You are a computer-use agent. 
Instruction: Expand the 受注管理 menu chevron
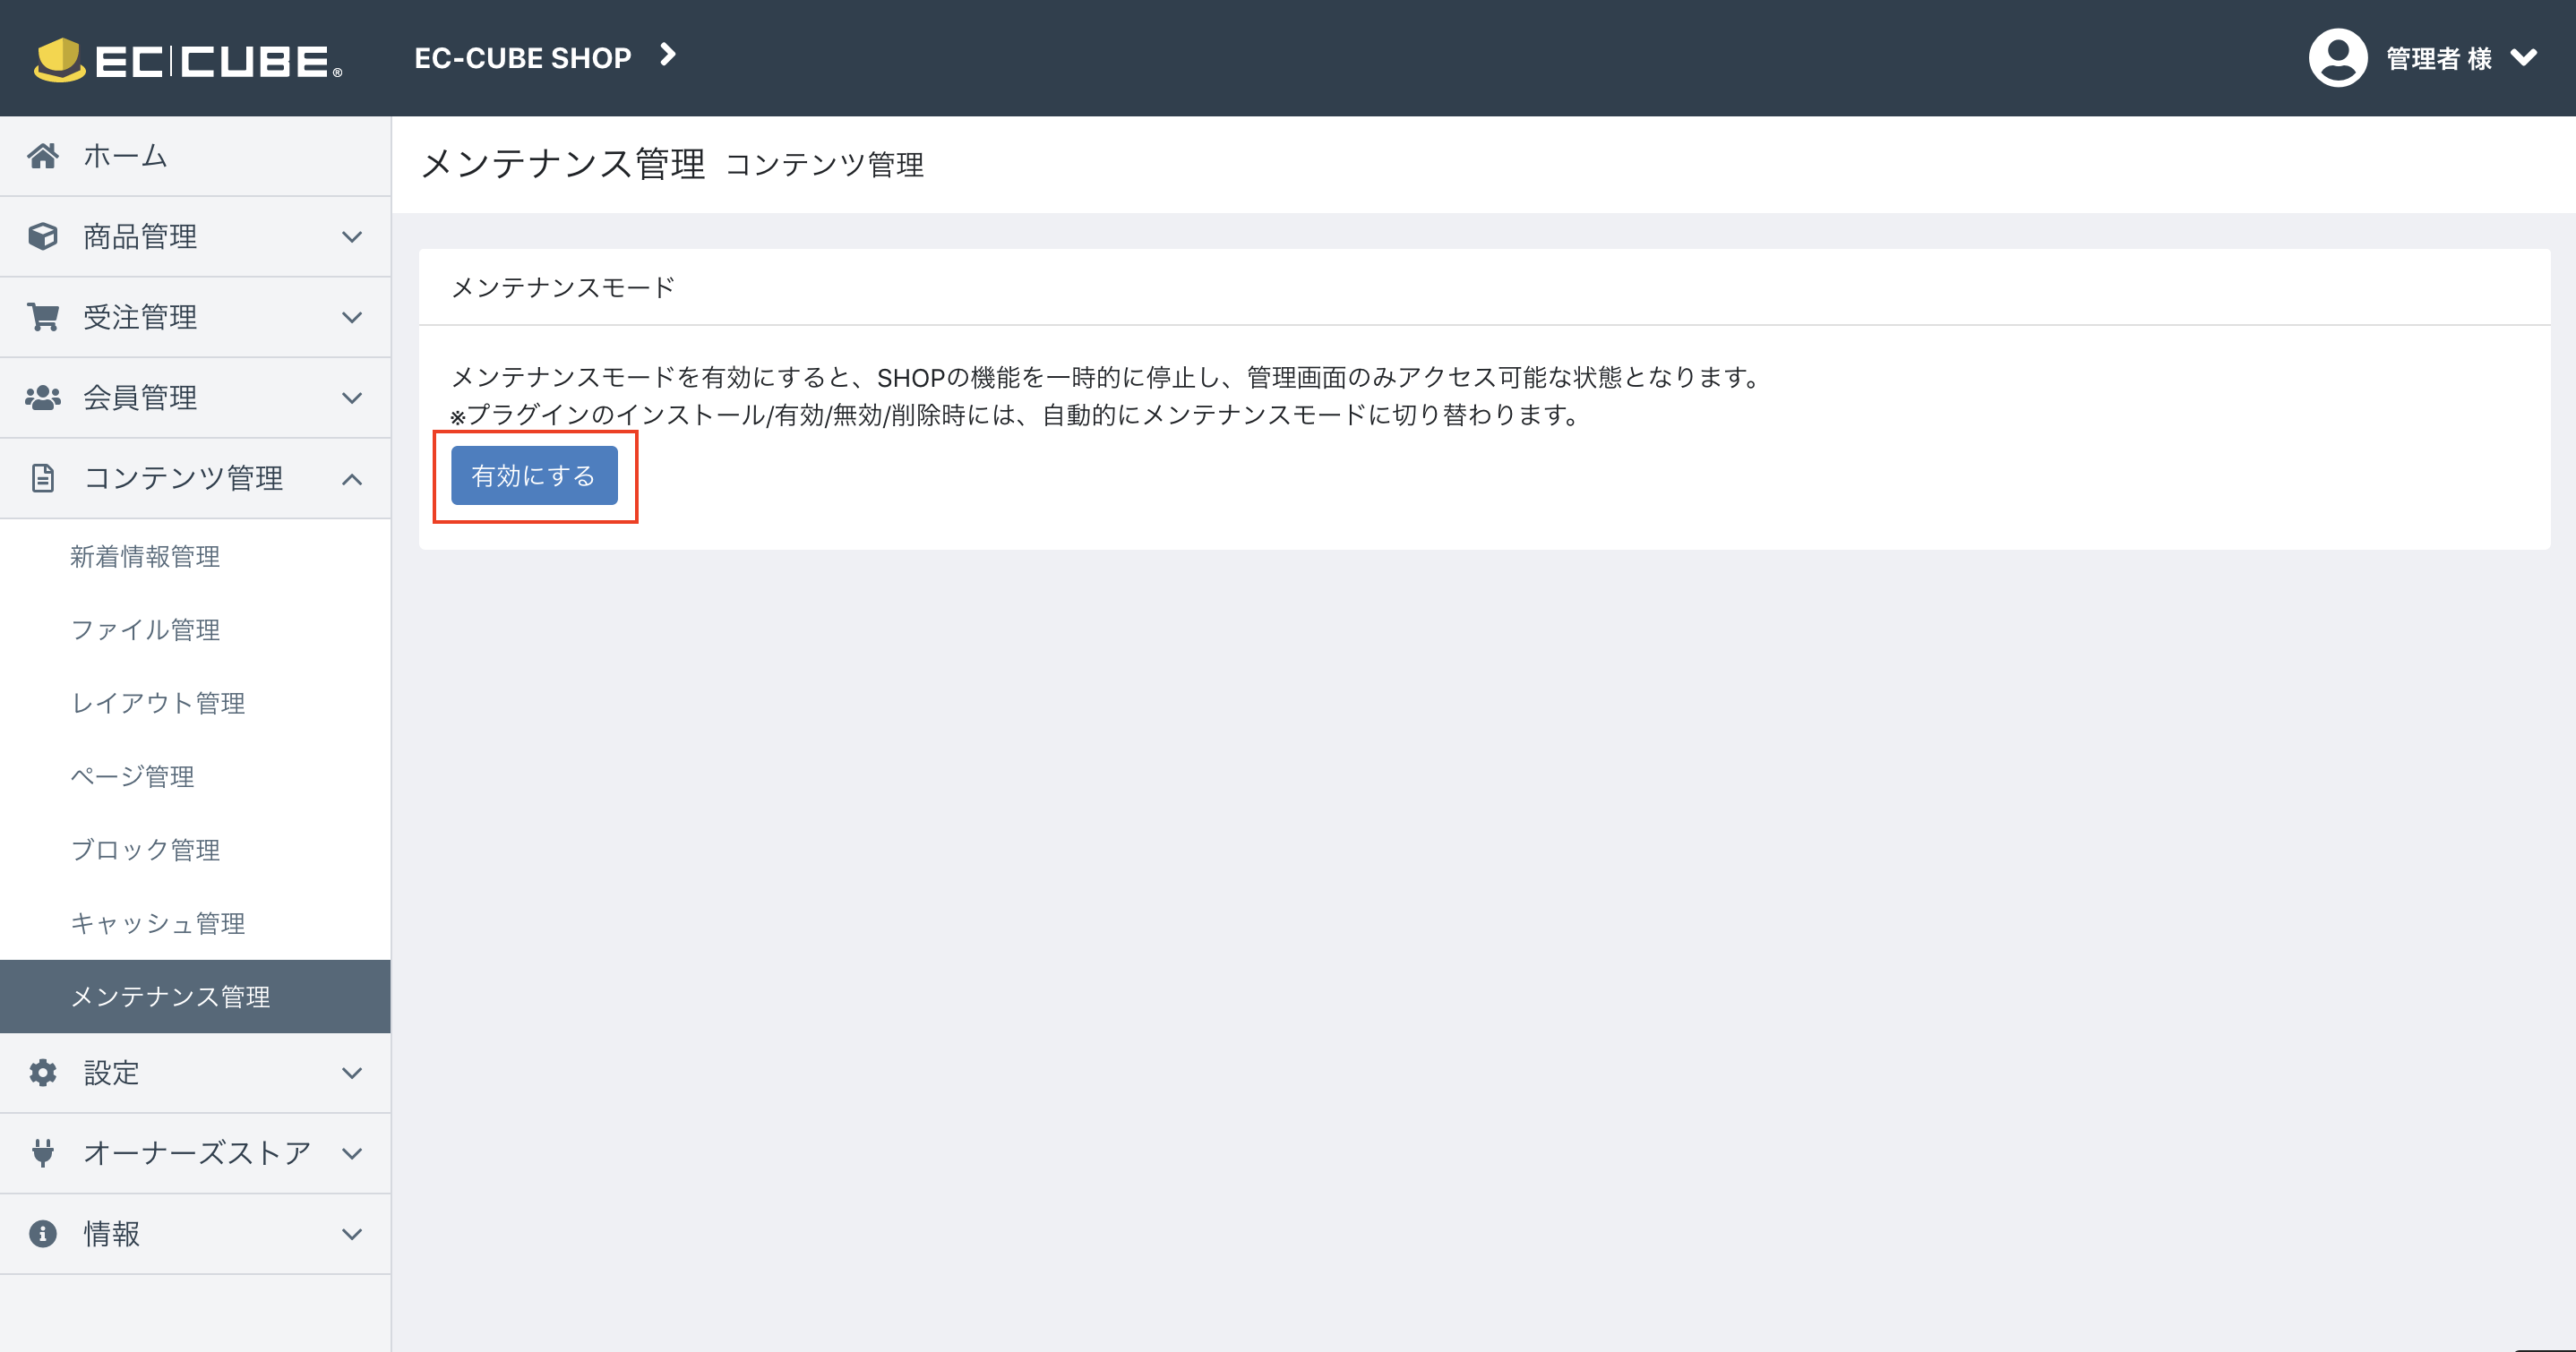click(x=351, y=316)
